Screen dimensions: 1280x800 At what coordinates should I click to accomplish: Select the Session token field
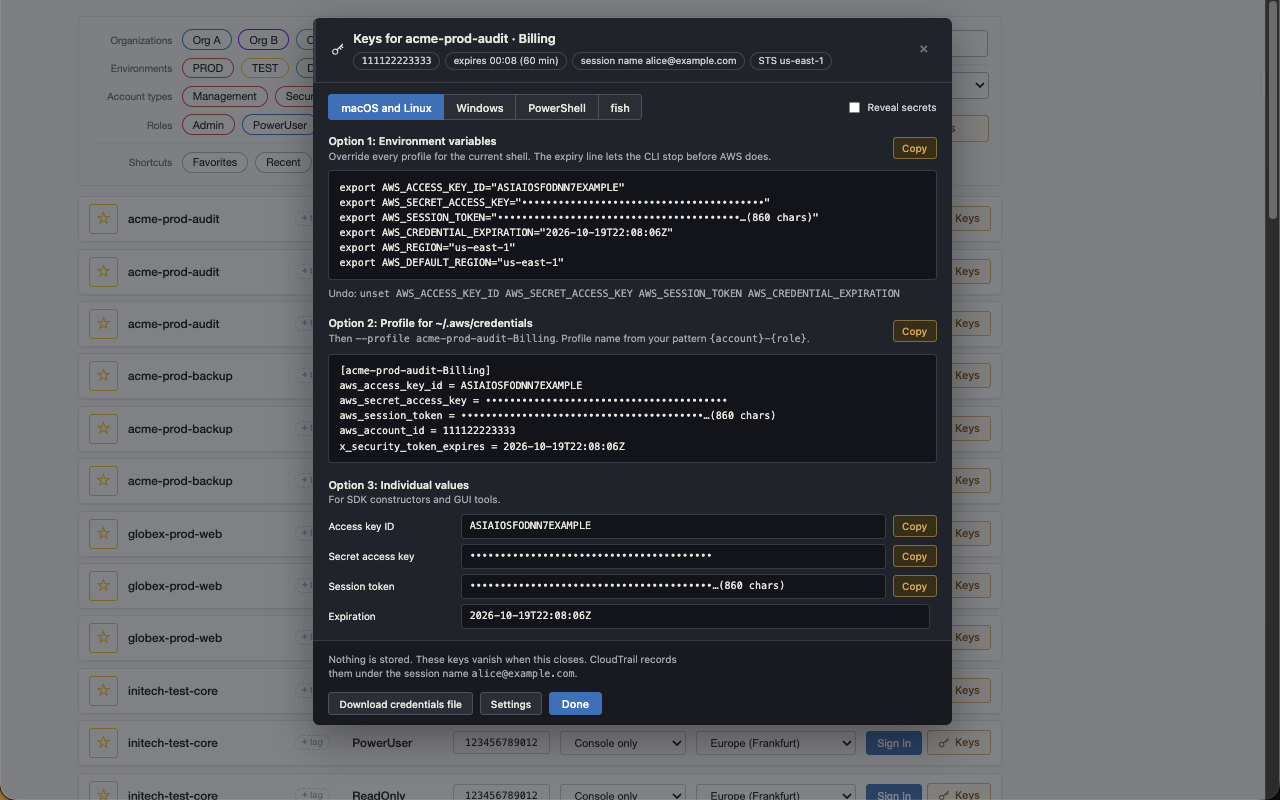pos(673,586)
